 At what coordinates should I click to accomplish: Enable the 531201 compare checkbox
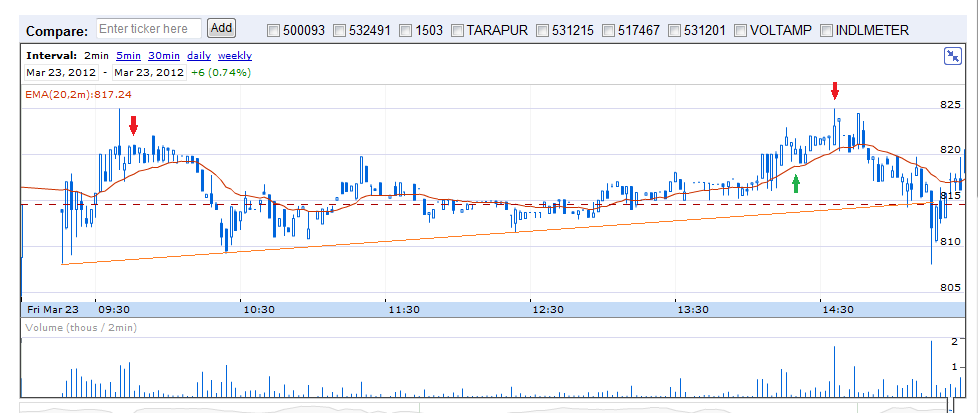point(674,30)
